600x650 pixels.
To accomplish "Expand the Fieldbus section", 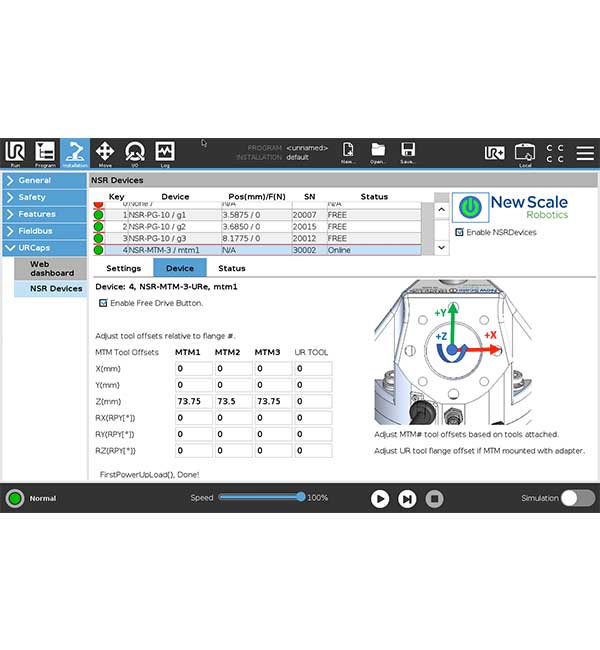I will (44, 231).
